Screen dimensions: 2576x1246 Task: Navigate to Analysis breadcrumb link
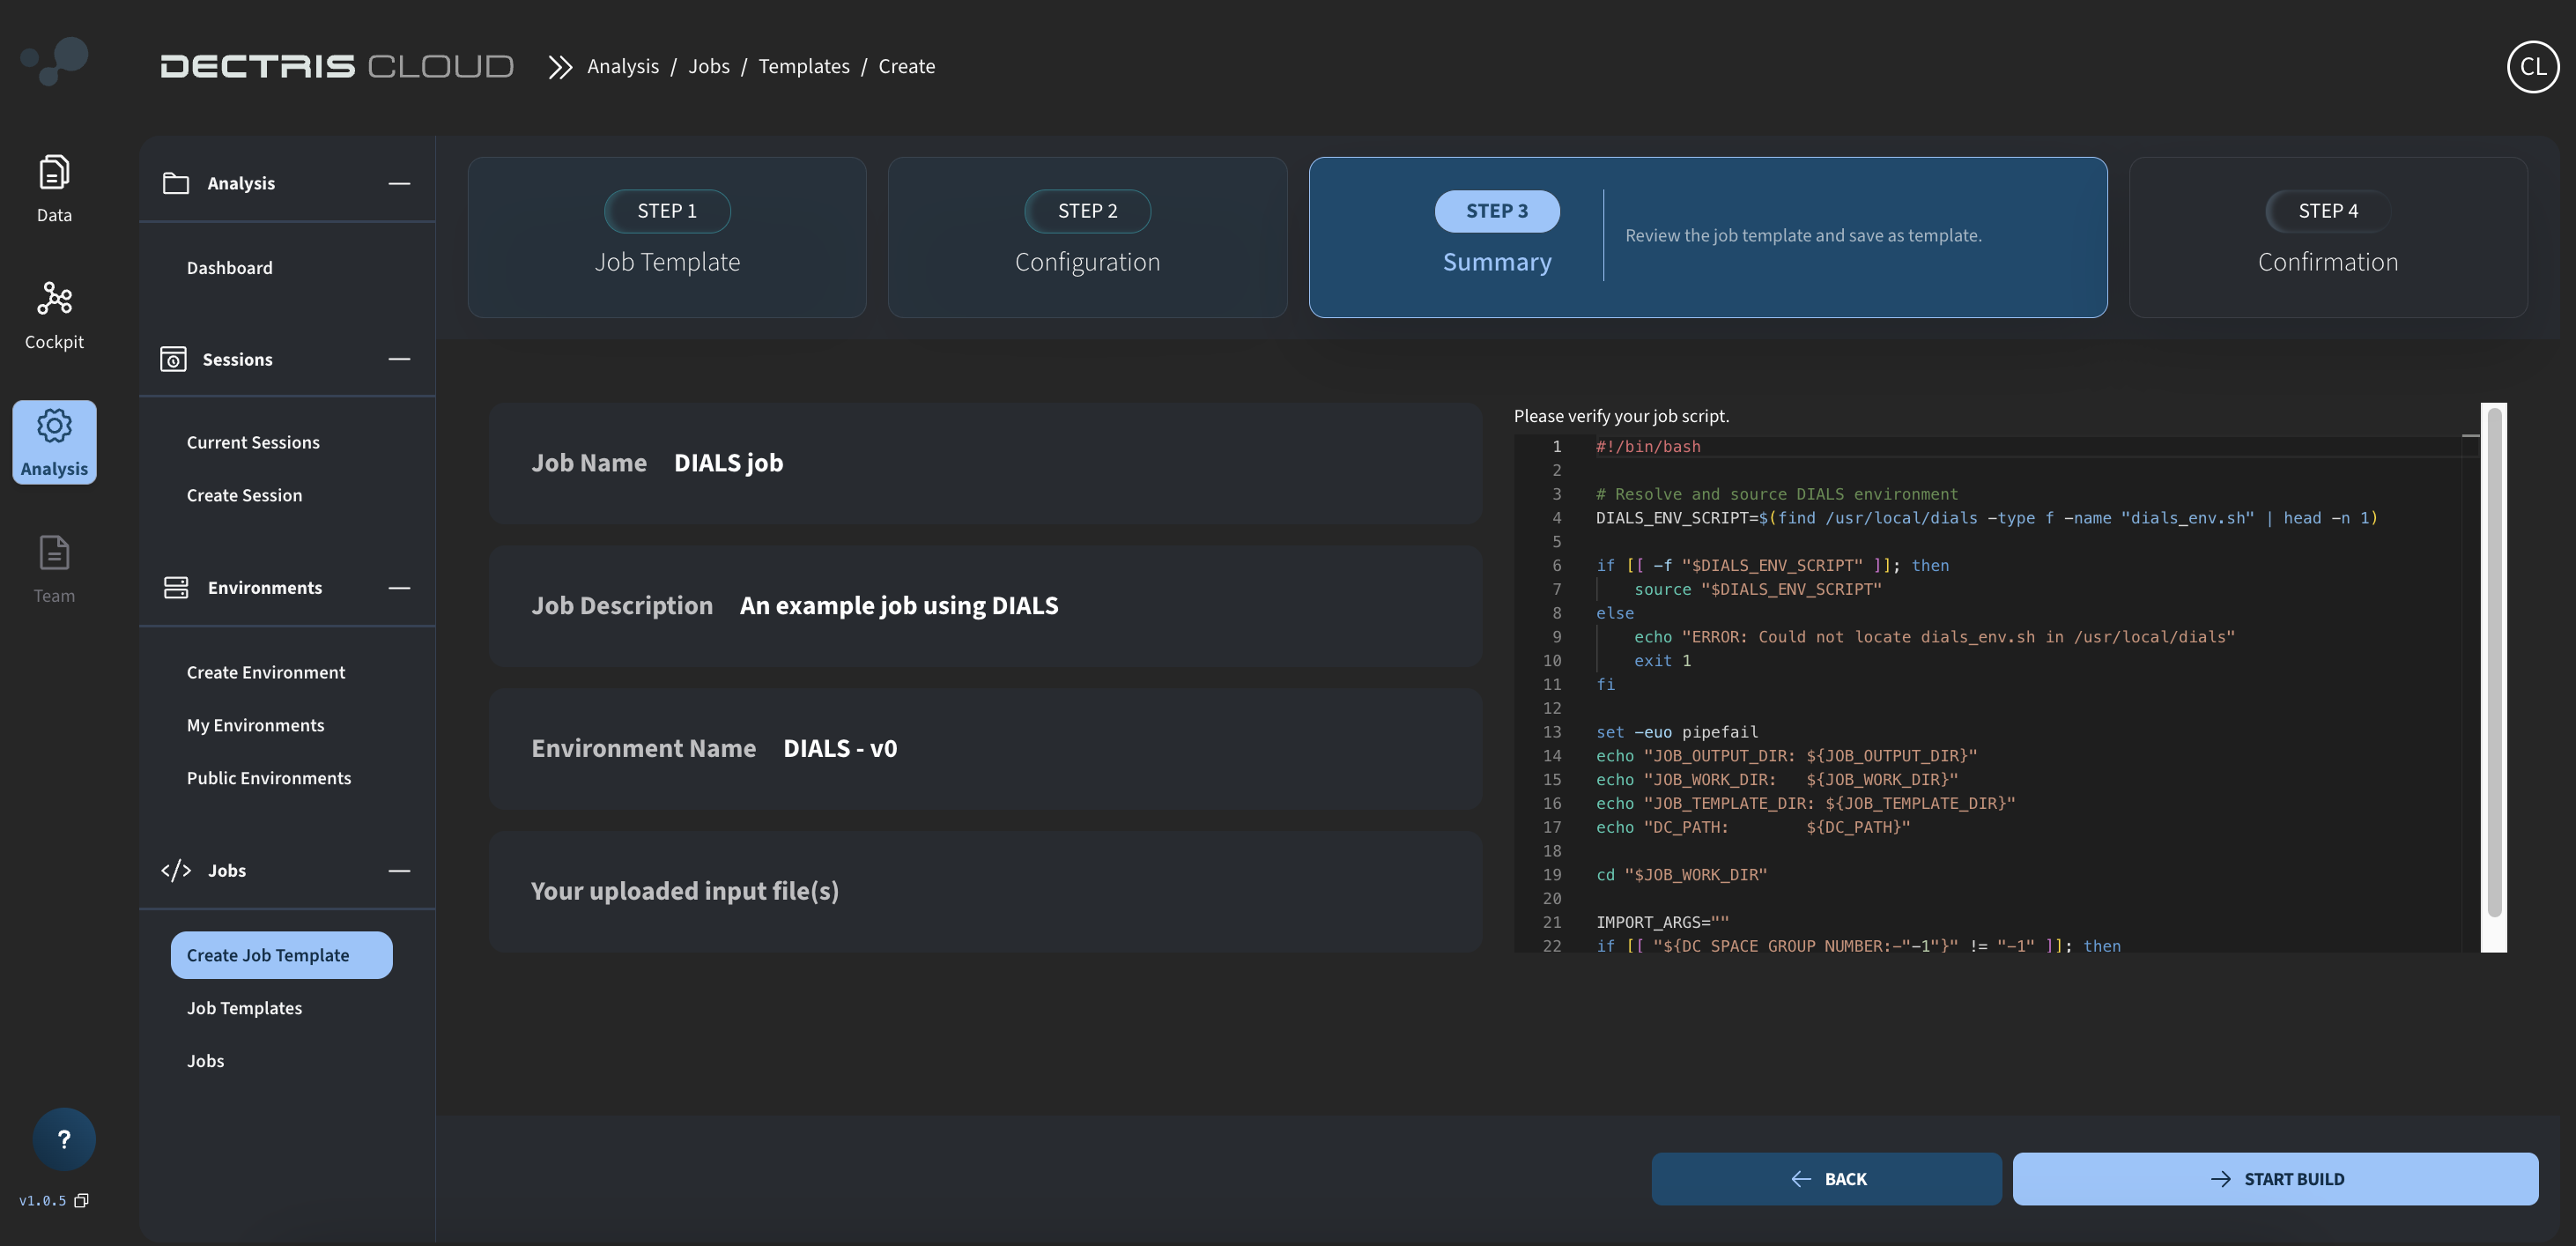623,66
